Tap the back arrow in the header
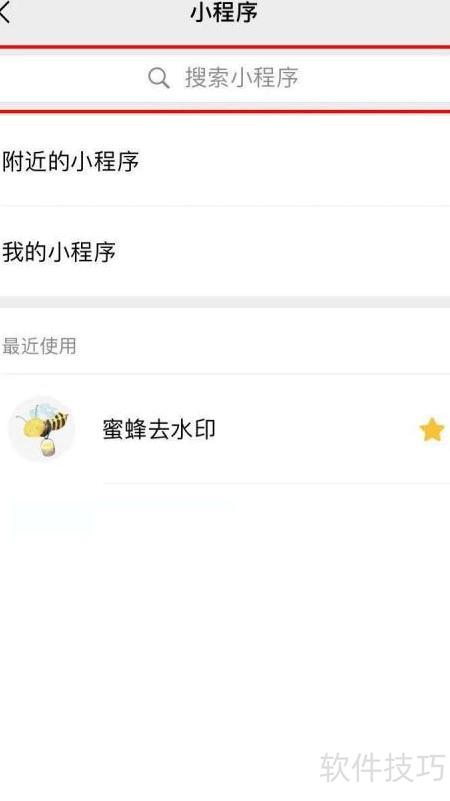 pos(5,12)
